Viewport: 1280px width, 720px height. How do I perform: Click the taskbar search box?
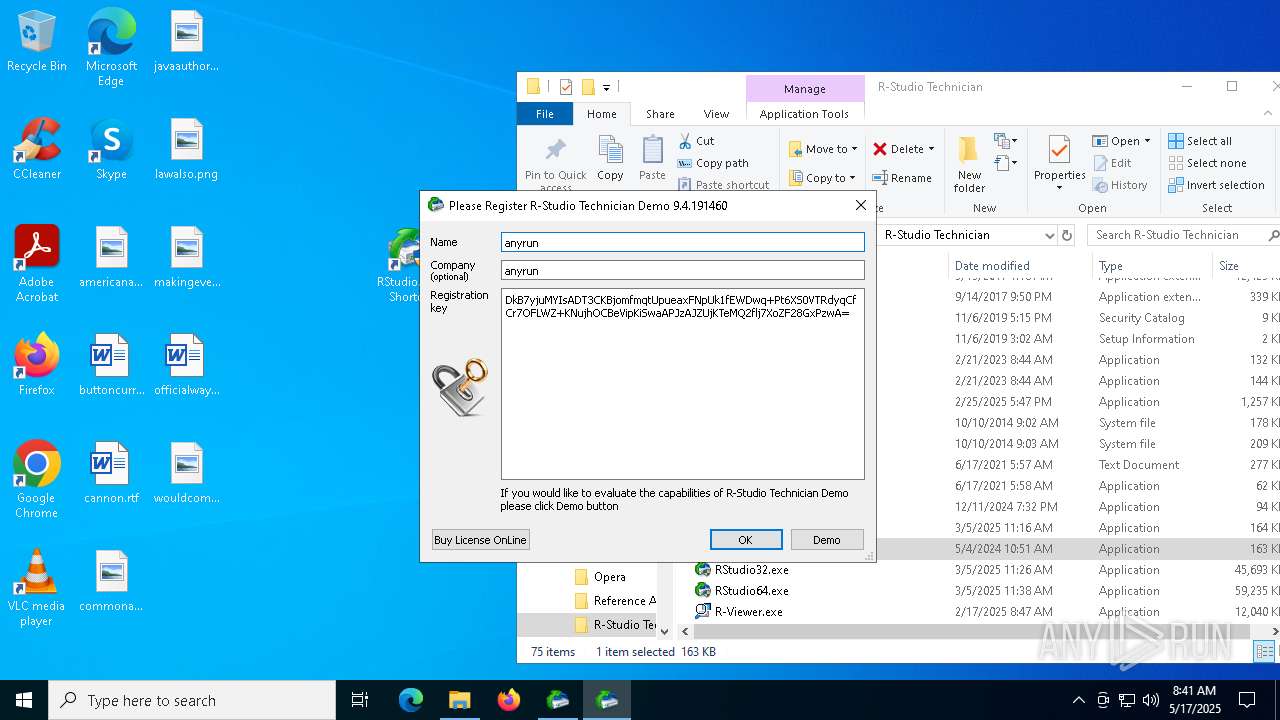[x=192, y=700]
